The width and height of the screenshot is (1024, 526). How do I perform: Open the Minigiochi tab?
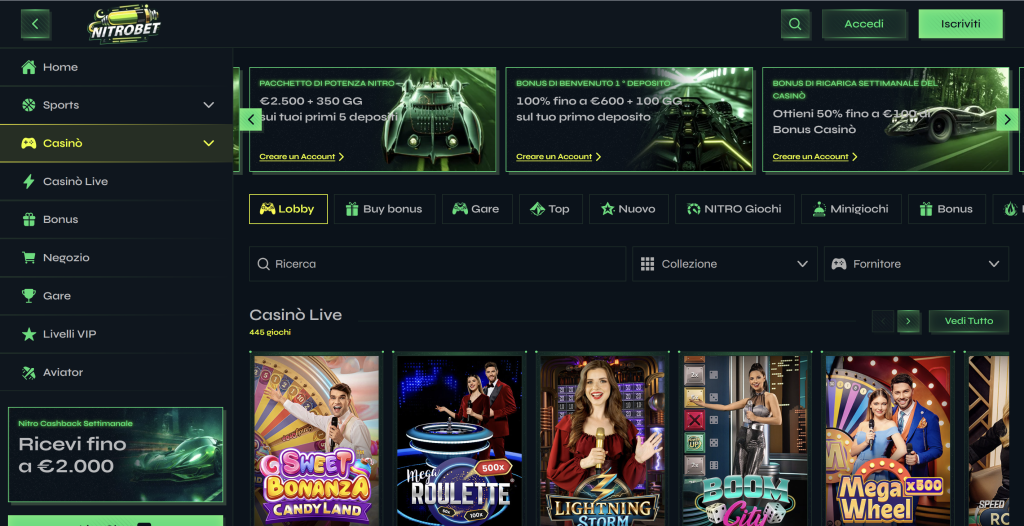[851, 209]
